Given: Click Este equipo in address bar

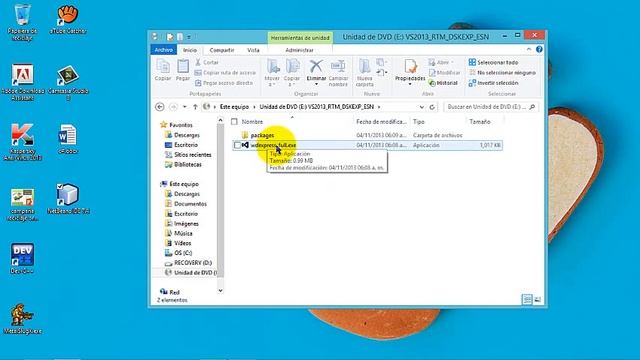Looking at the screenshot, I should point(234,107).
